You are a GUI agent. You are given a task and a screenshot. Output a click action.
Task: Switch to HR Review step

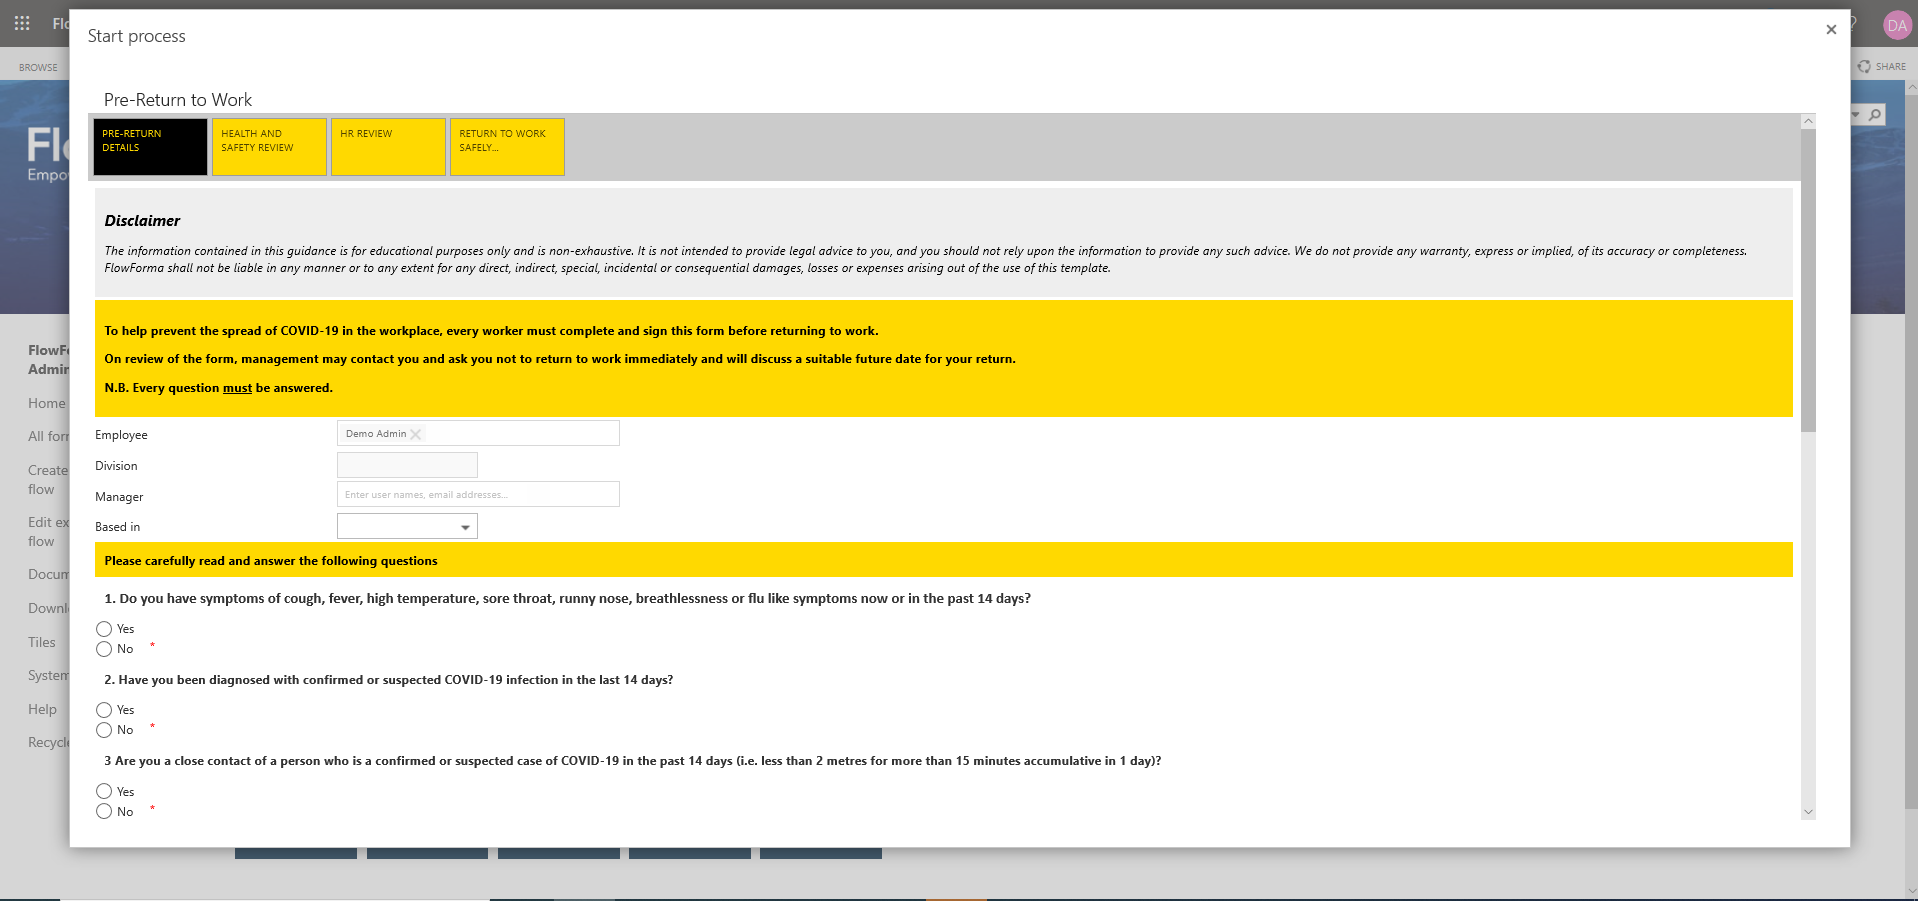coord(388,147)
